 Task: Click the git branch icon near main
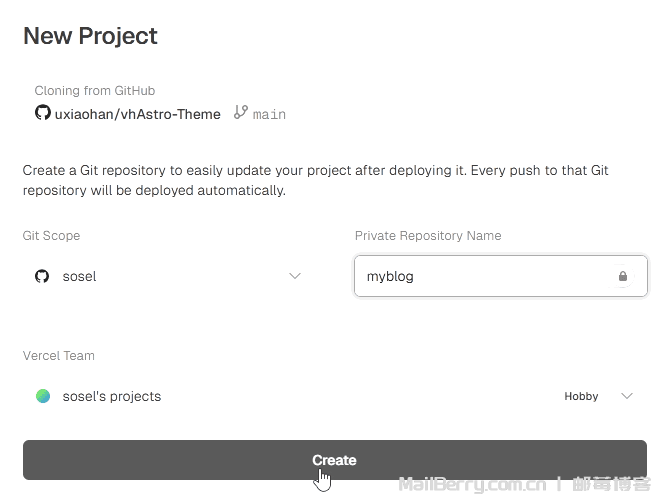point(241,112)
